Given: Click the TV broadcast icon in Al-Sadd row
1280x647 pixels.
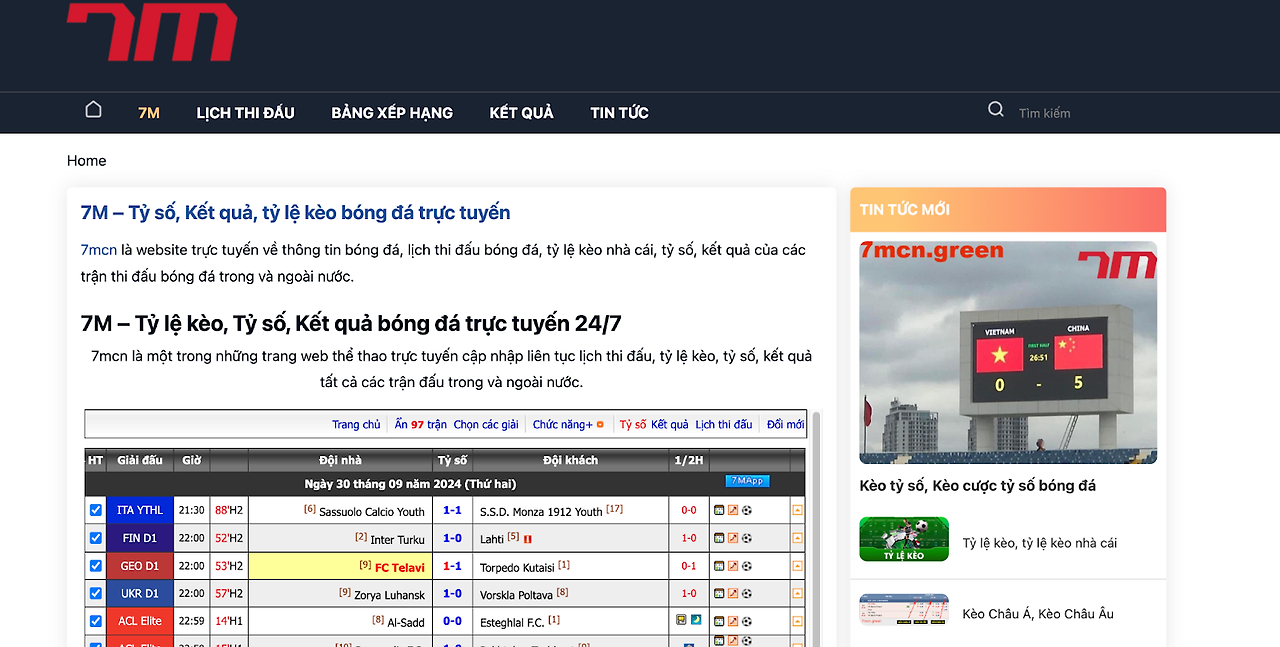Looking at the screenshot, I should pos(681,619).
